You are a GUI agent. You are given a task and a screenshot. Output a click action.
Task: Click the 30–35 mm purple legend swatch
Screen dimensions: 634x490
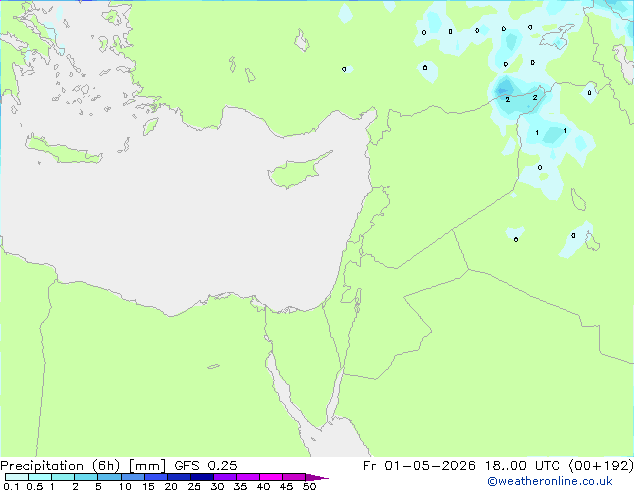224,477
